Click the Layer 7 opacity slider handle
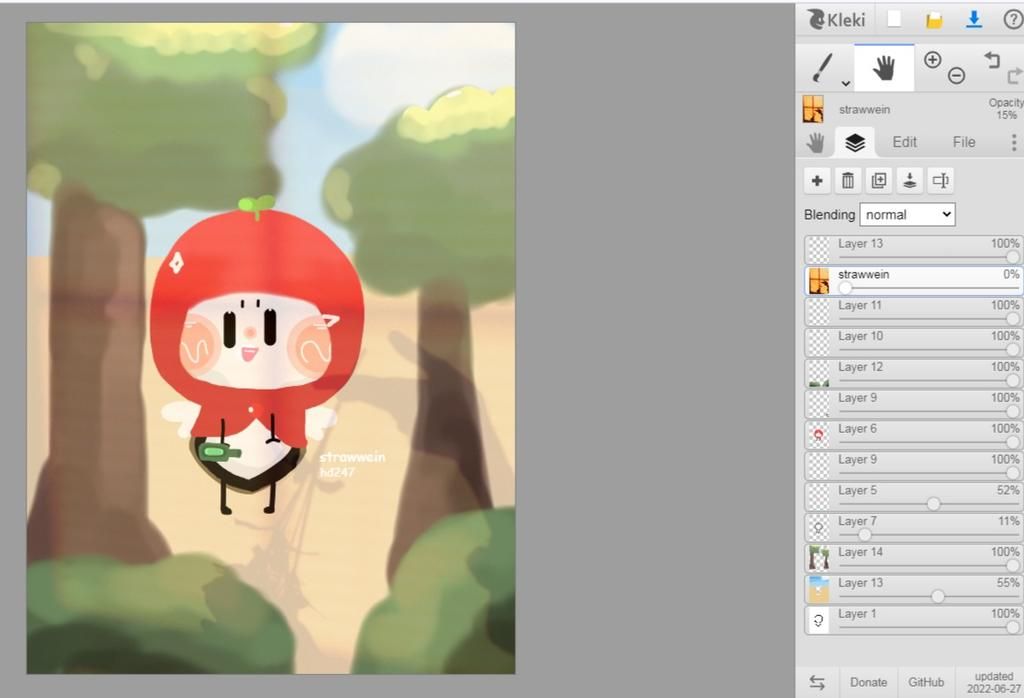 coord(864,535)
